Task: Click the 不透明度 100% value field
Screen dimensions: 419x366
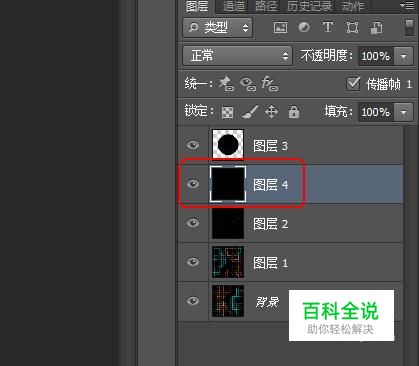Action: coord(376,56)
